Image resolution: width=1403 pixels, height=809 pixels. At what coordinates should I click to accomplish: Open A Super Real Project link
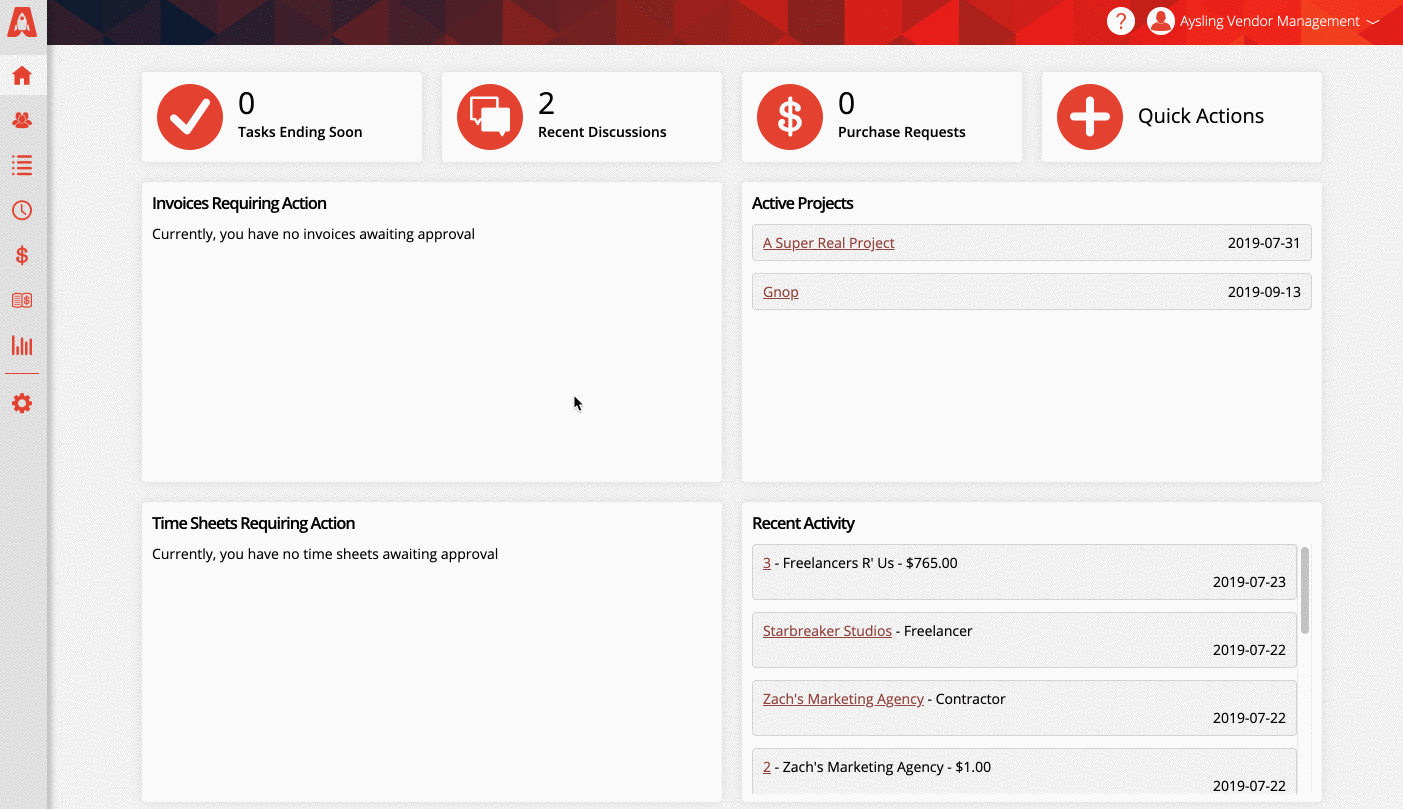click(829, 243)
